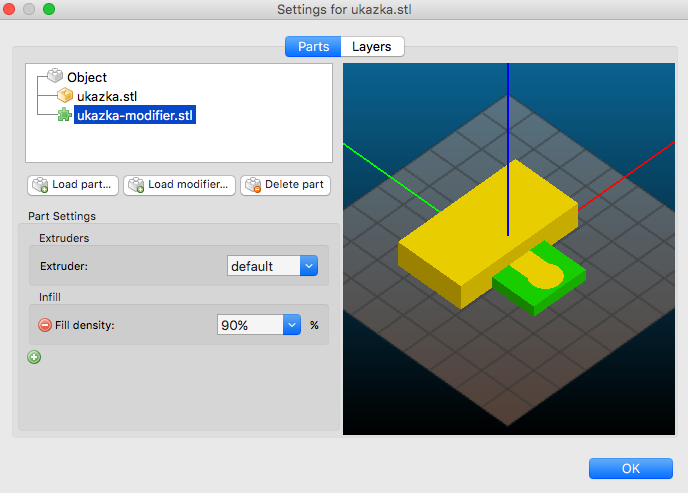Click the Delete part brick icon
Image resolution: width=688 pixels, height=493 pixels.
click(252, 185)
